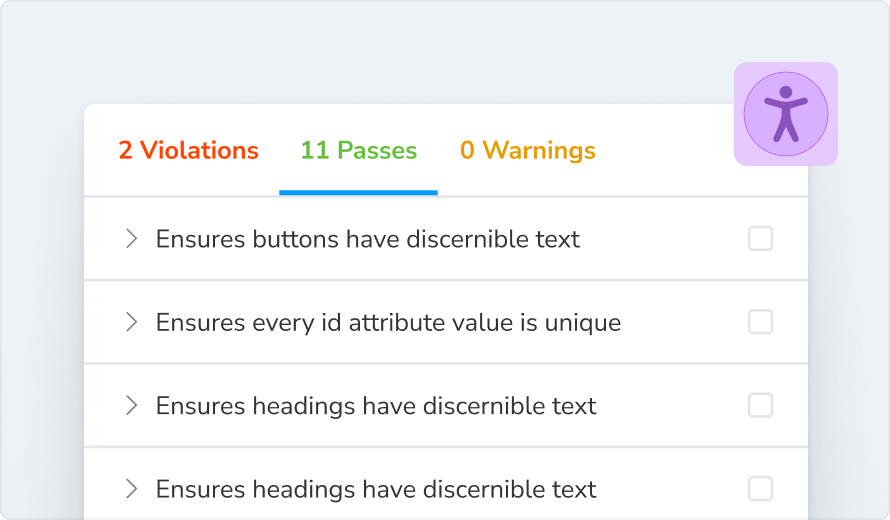Screen dimensions: 890x520
Task: Open the 0 Warnings tab
Action: coord(527,151)
